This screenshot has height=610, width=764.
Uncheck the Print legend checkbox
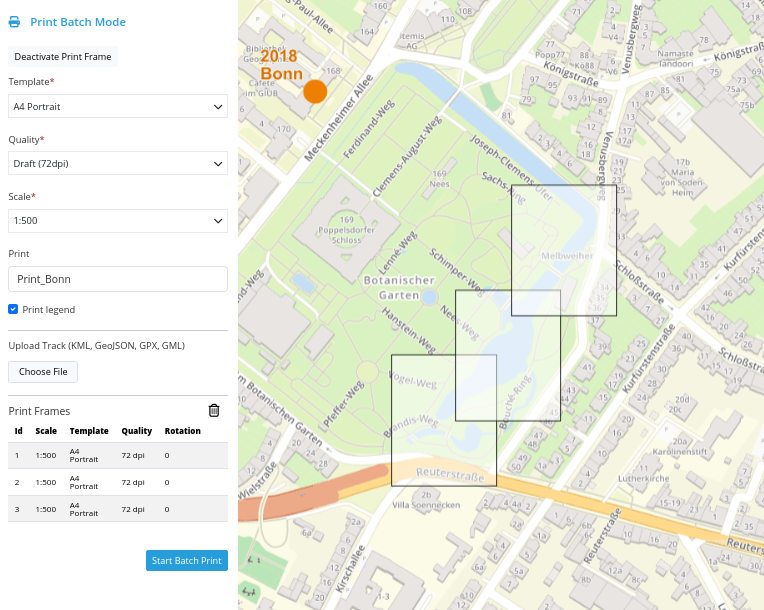pyautogui.click(x=13, y=309)
